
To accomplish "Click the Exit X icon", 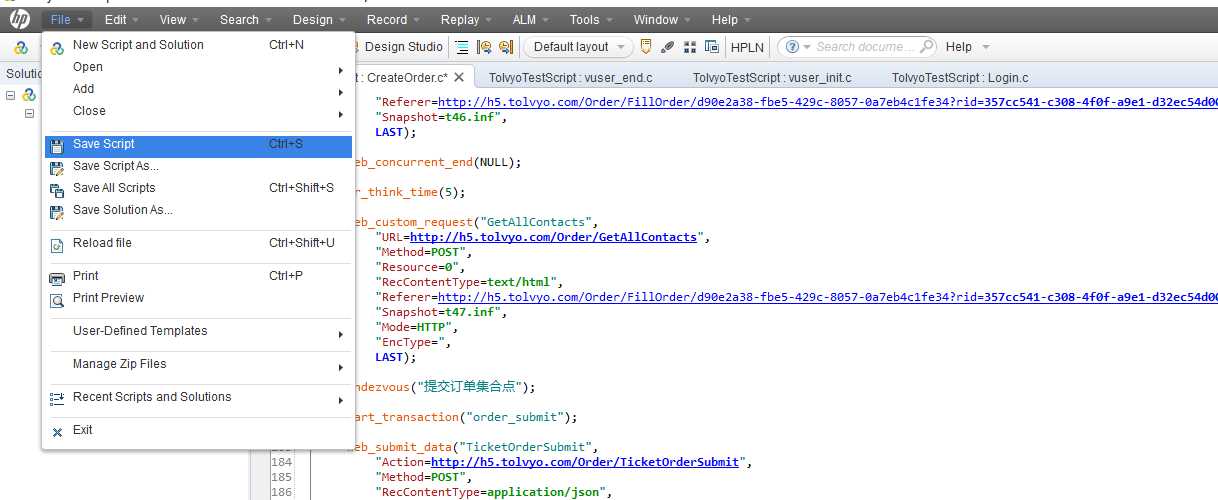I will (x=57, y=431).
